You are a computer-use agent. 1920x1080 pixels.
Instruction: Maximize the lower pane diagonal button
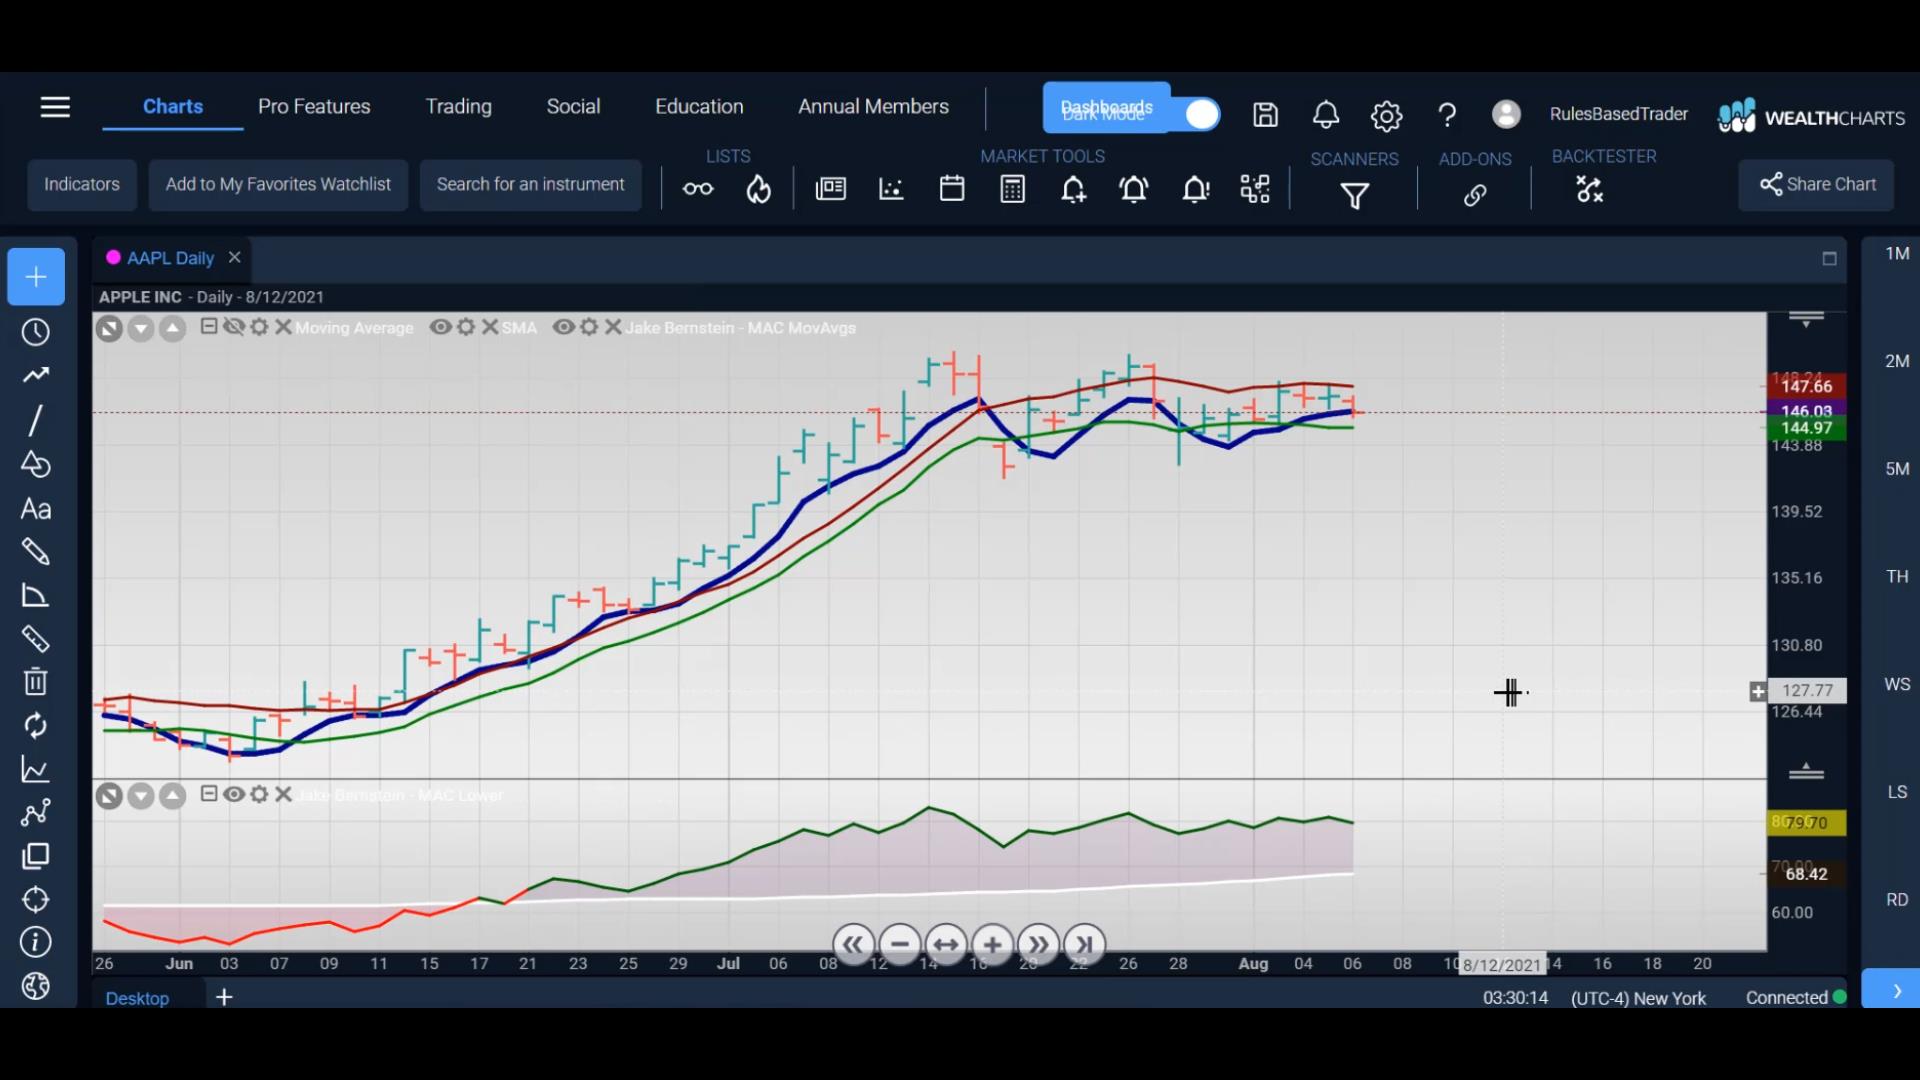109,796
